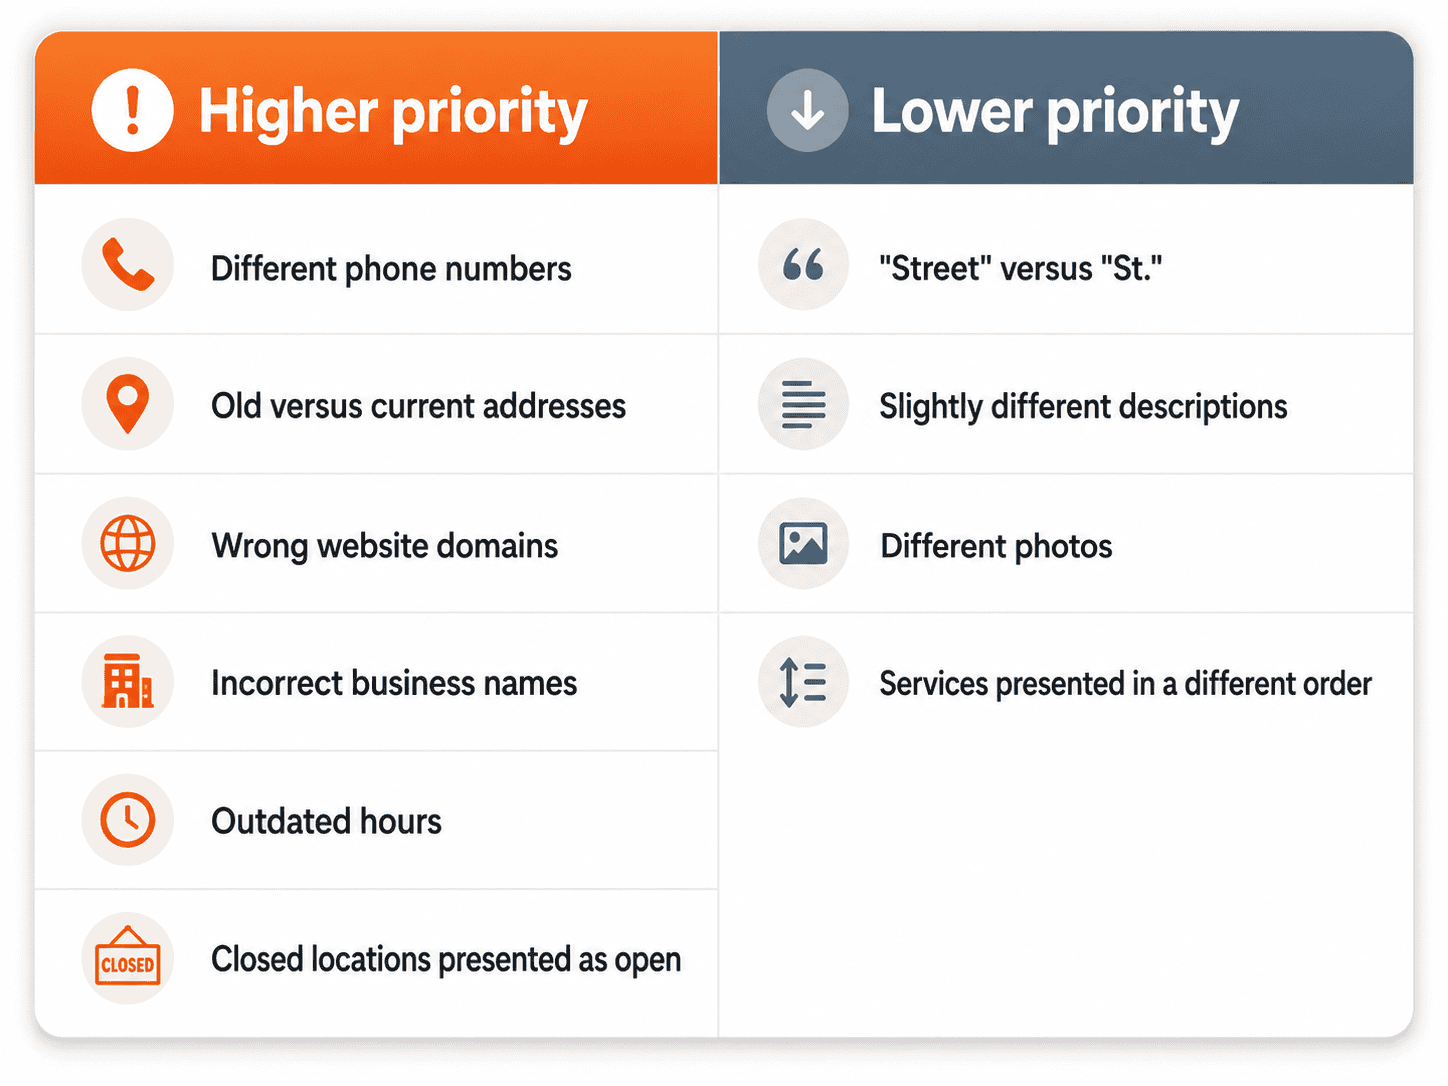This screenshot has height=1086, width=1448.
Task: Click the map pin location icon
Action: point(128,404)
